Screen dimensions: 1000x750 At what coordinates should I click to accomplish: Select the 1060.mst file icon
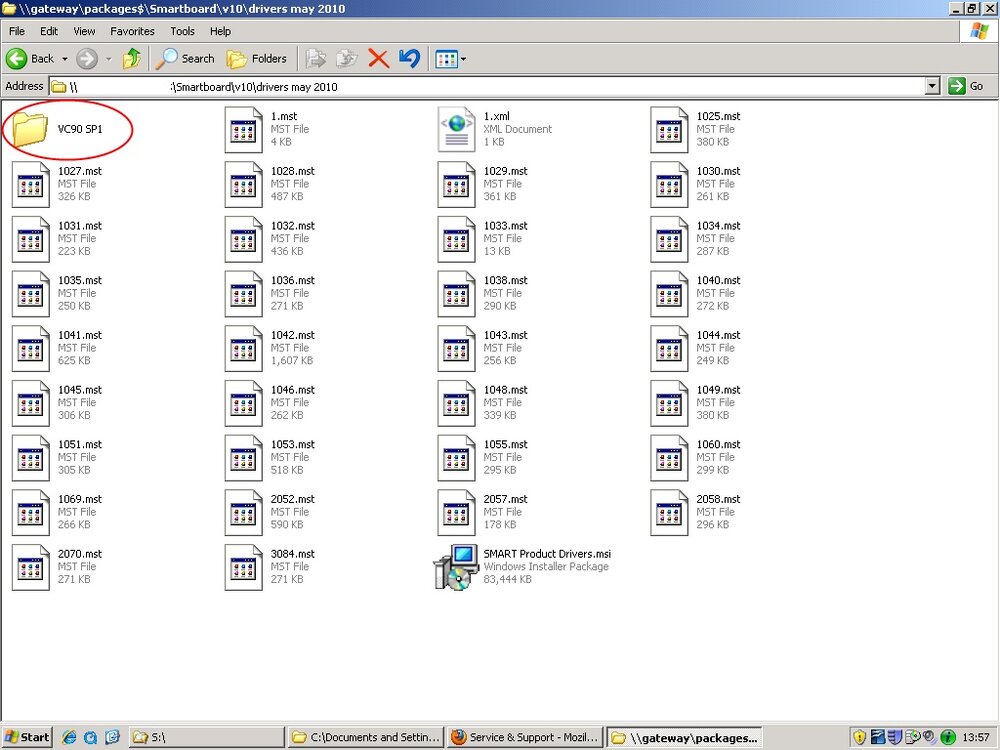[x=669, y=459]
